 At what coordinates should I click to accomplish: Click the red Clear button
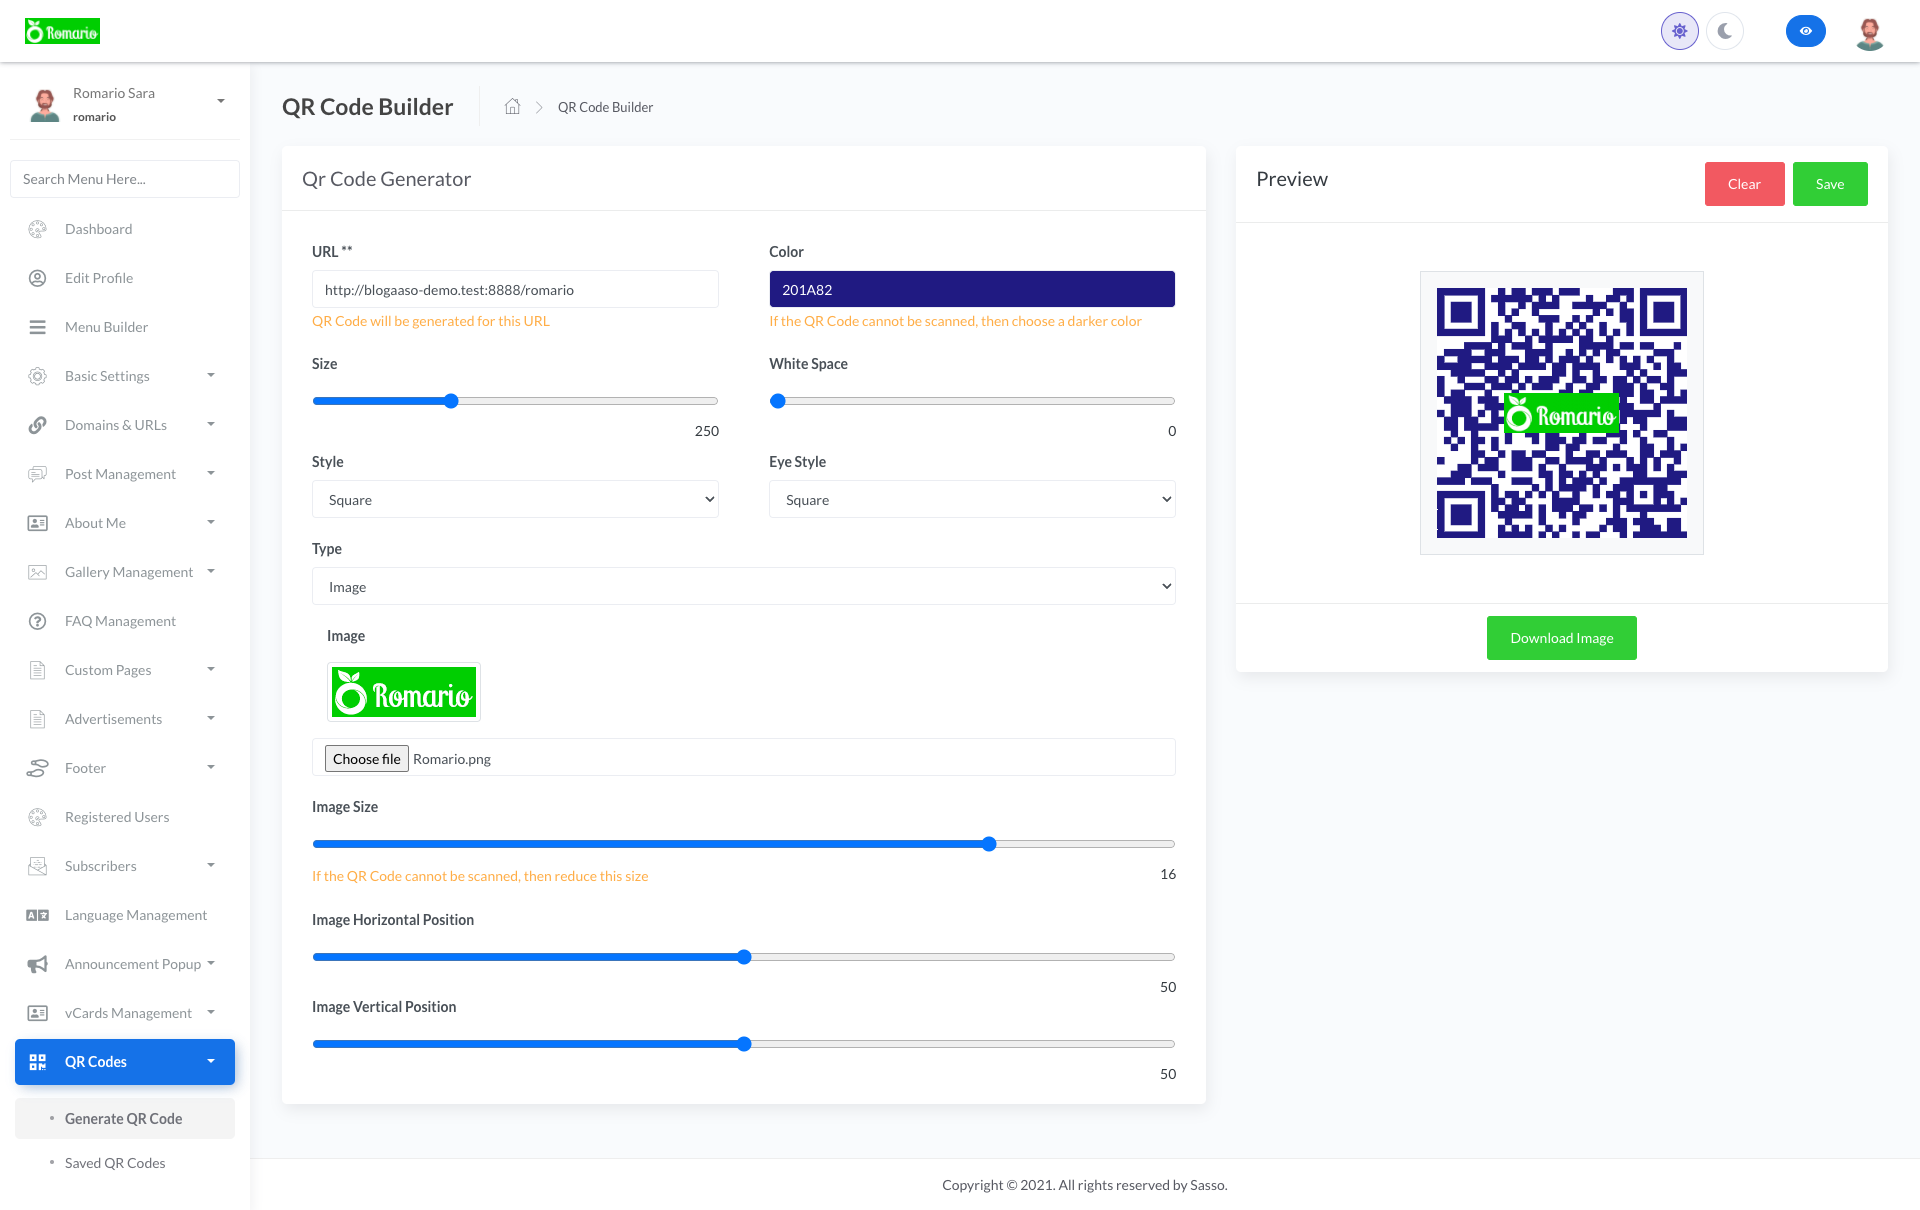pyautogui.click(x=1744, y=184)
